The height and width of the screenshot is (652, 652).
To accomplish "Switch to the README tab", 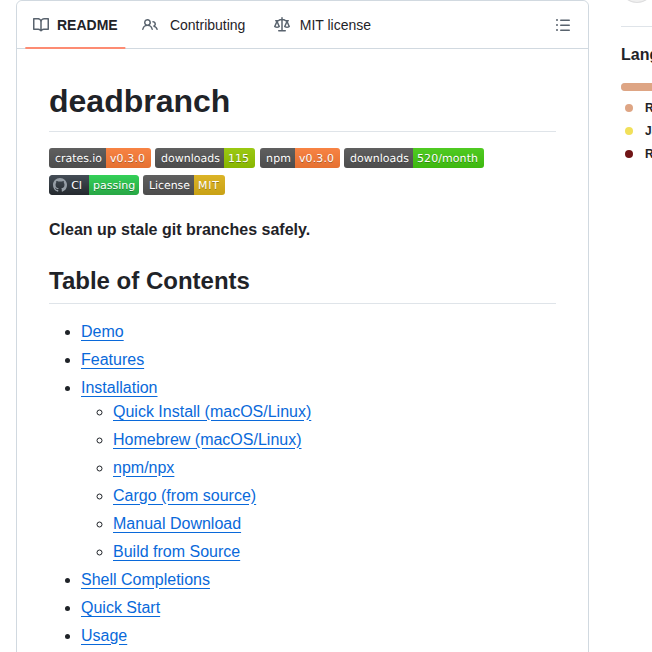I will click(x=75, y=25).
